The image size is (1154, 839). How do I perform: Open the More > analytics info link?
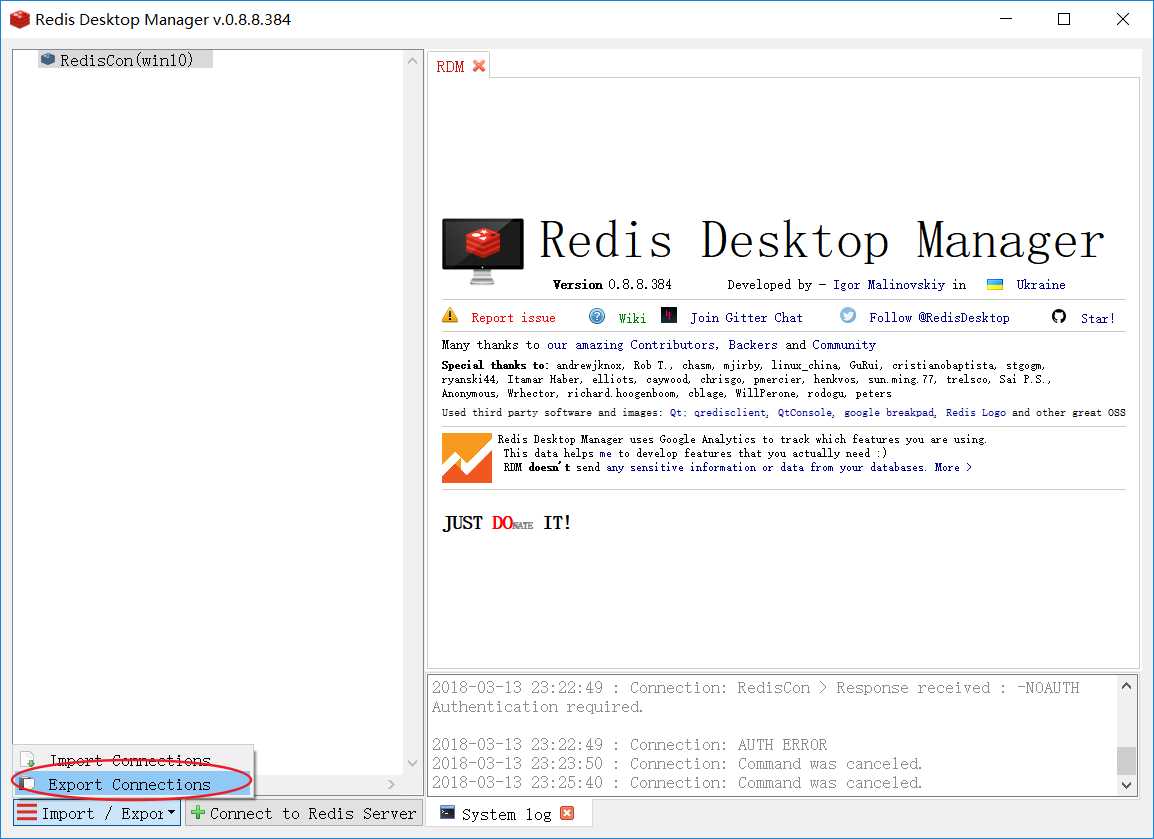[x=953, y=467]
